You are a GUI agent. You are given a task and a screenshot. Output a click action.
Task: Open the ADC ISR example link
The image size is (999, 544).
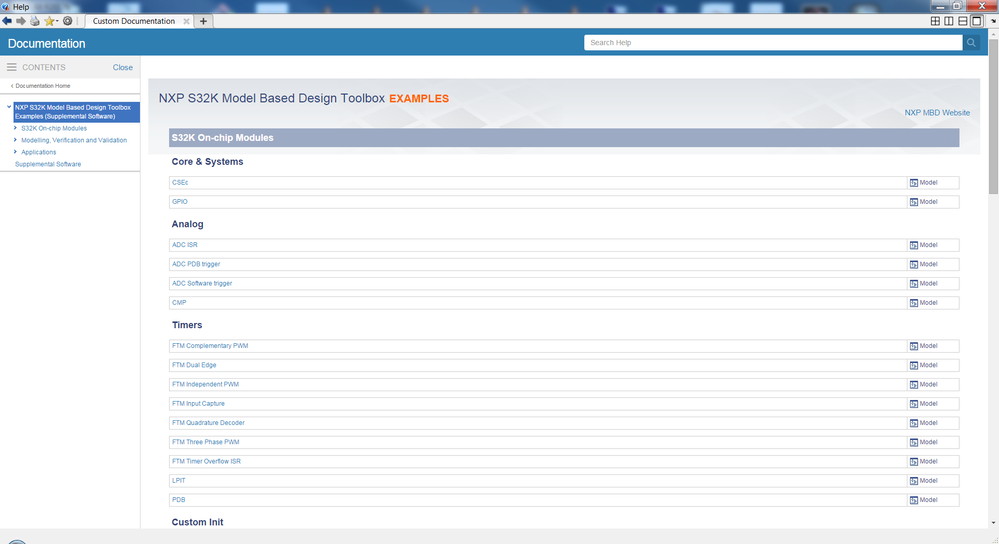click(x=185, y=245)
